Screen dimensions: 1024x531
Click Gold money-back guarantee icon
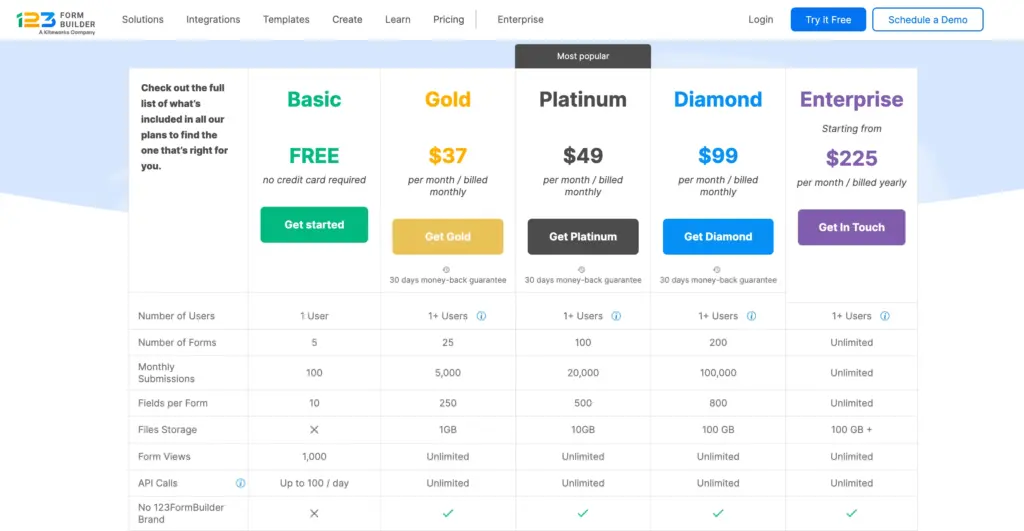[x=447, y=269]
